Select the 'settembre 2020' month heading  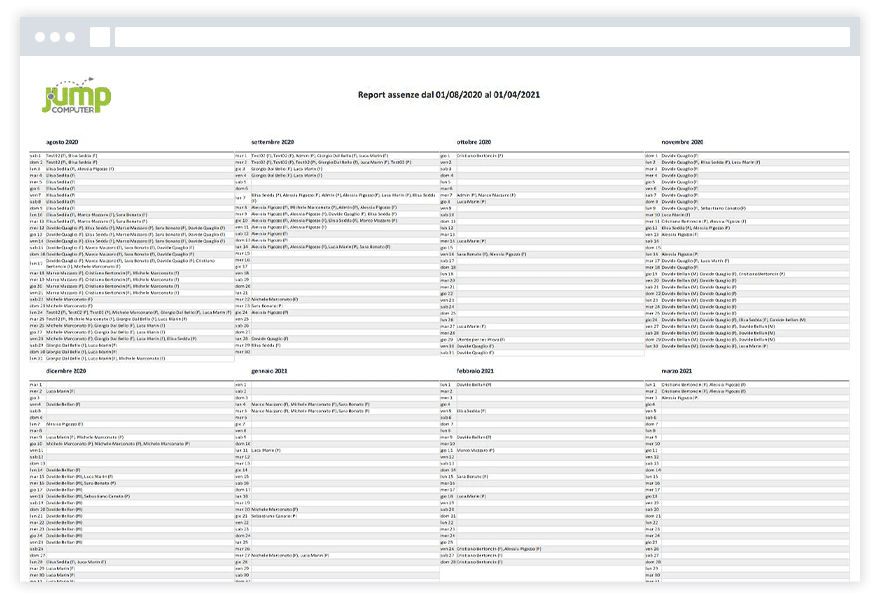click(x=272, y=142)
